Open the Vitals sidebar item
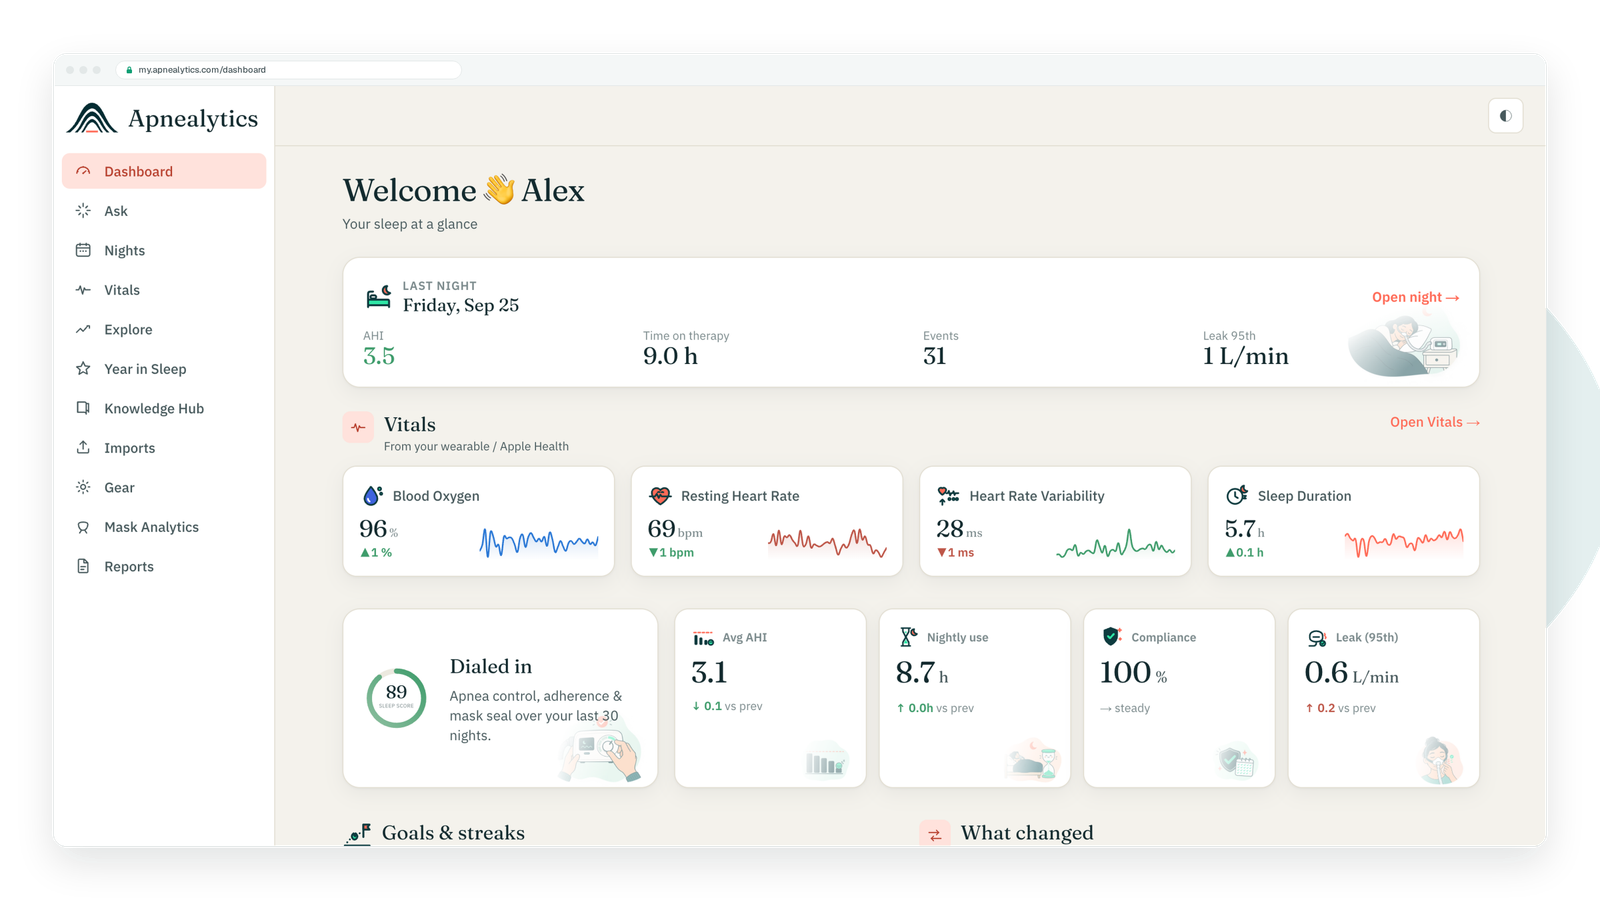This screenshot has width=1600, height=900. click(164, 290)
